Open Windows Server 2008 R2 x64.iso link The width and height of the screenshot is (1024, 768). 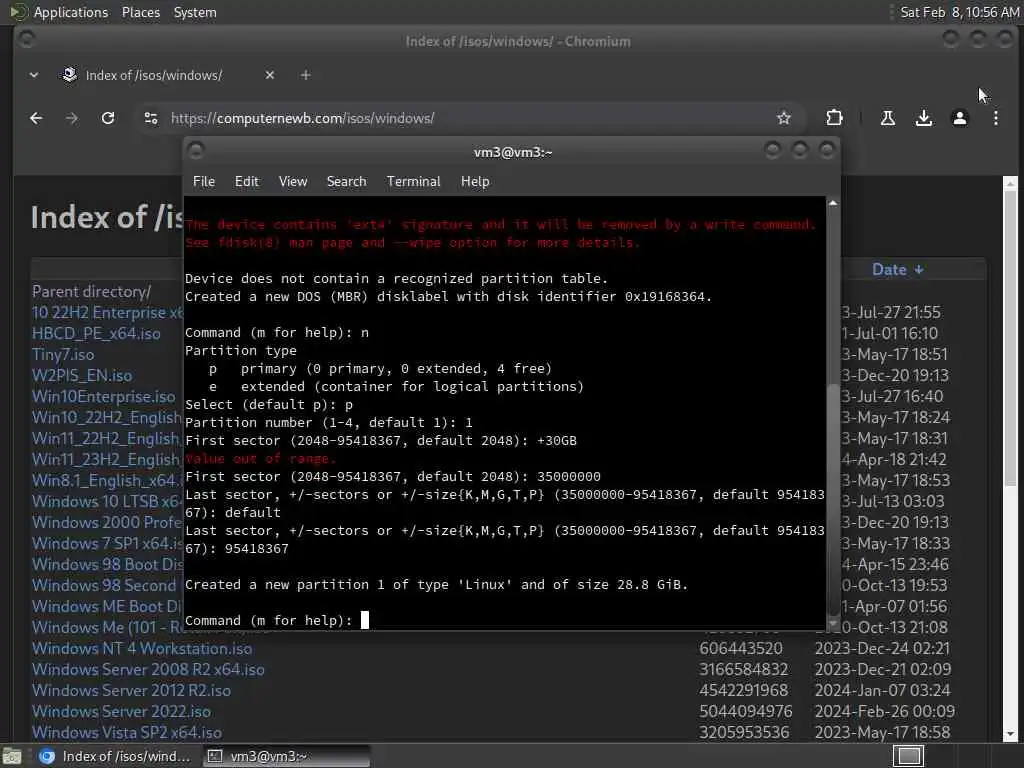(x=148, y=669)
